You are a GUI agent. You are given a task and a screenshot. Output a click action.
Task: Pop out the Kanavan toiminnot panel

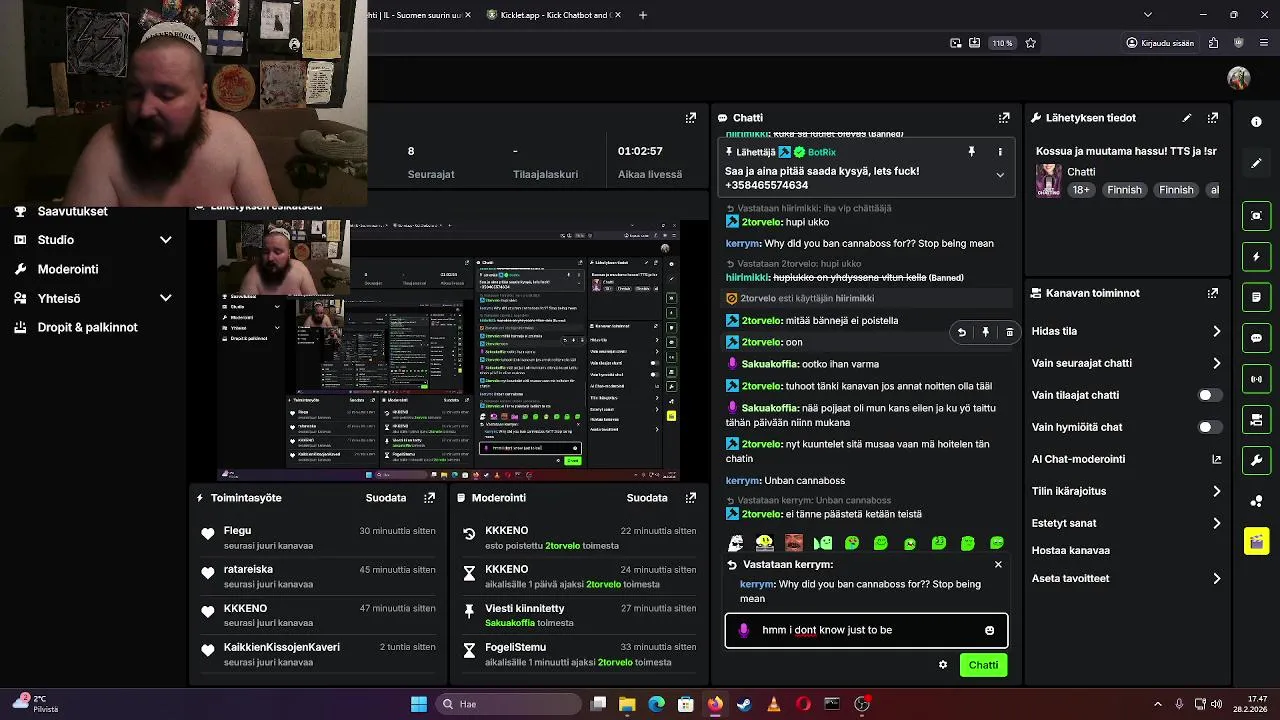tap(1213, 294)
